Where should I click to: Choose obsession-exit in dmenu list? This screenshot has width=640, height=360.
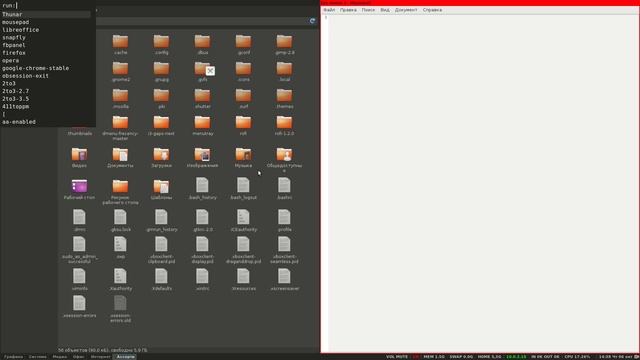[25, 76]
